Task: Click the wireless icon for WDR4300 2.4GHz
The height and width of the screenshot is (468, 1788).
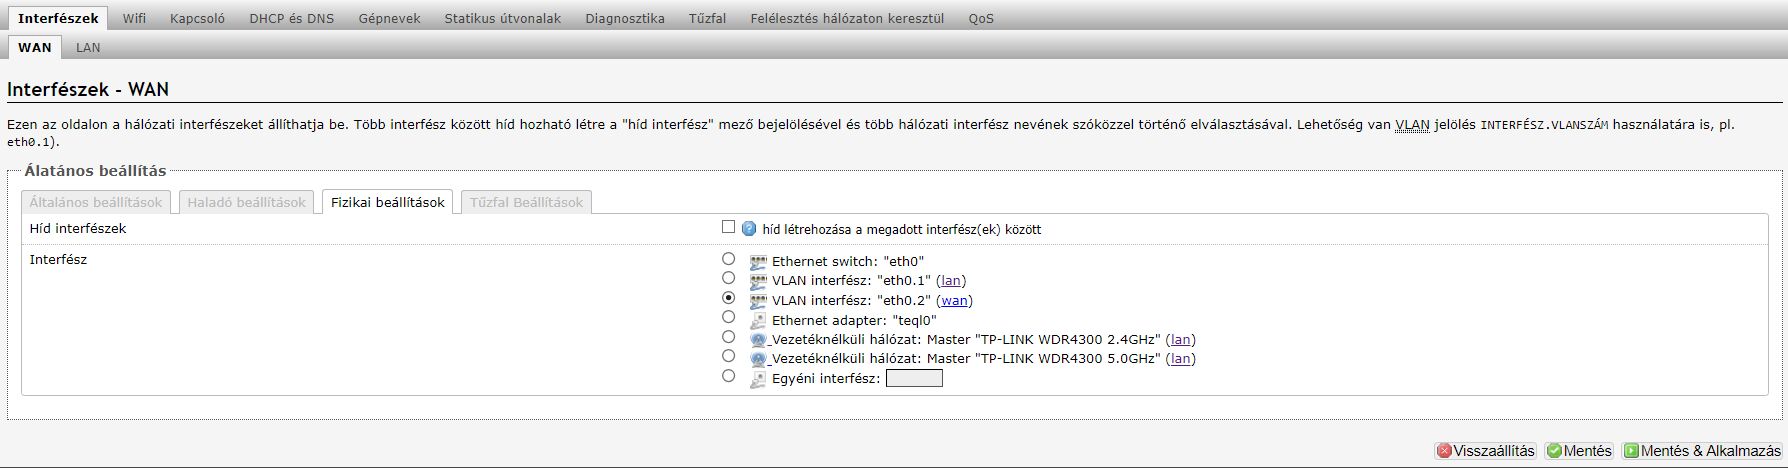Action: 758,340
